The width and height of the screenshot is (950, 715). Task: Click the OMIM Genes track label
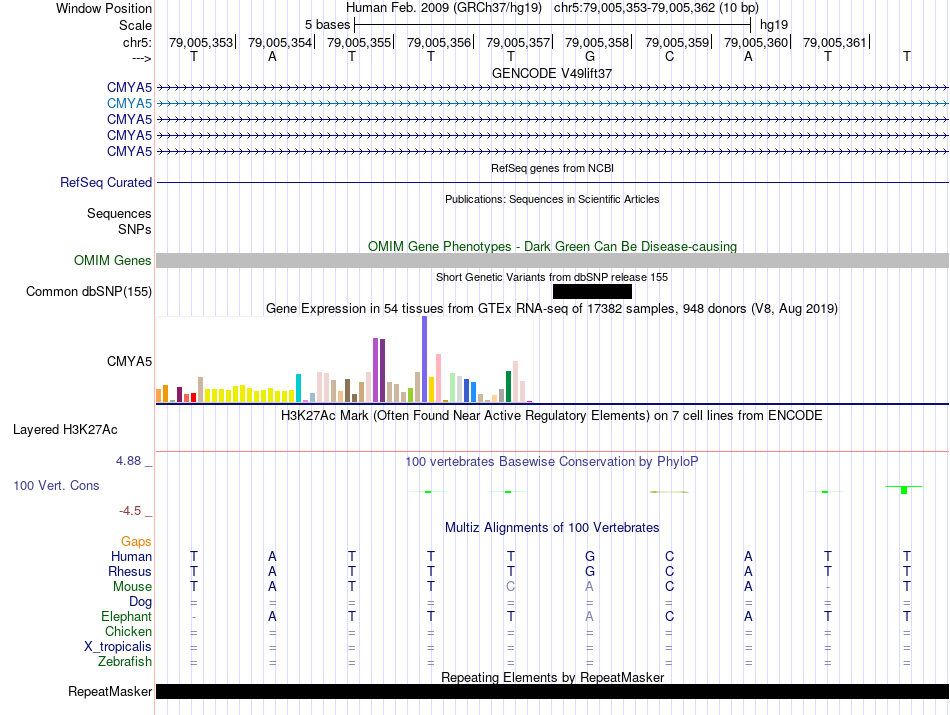pos(113,261)
